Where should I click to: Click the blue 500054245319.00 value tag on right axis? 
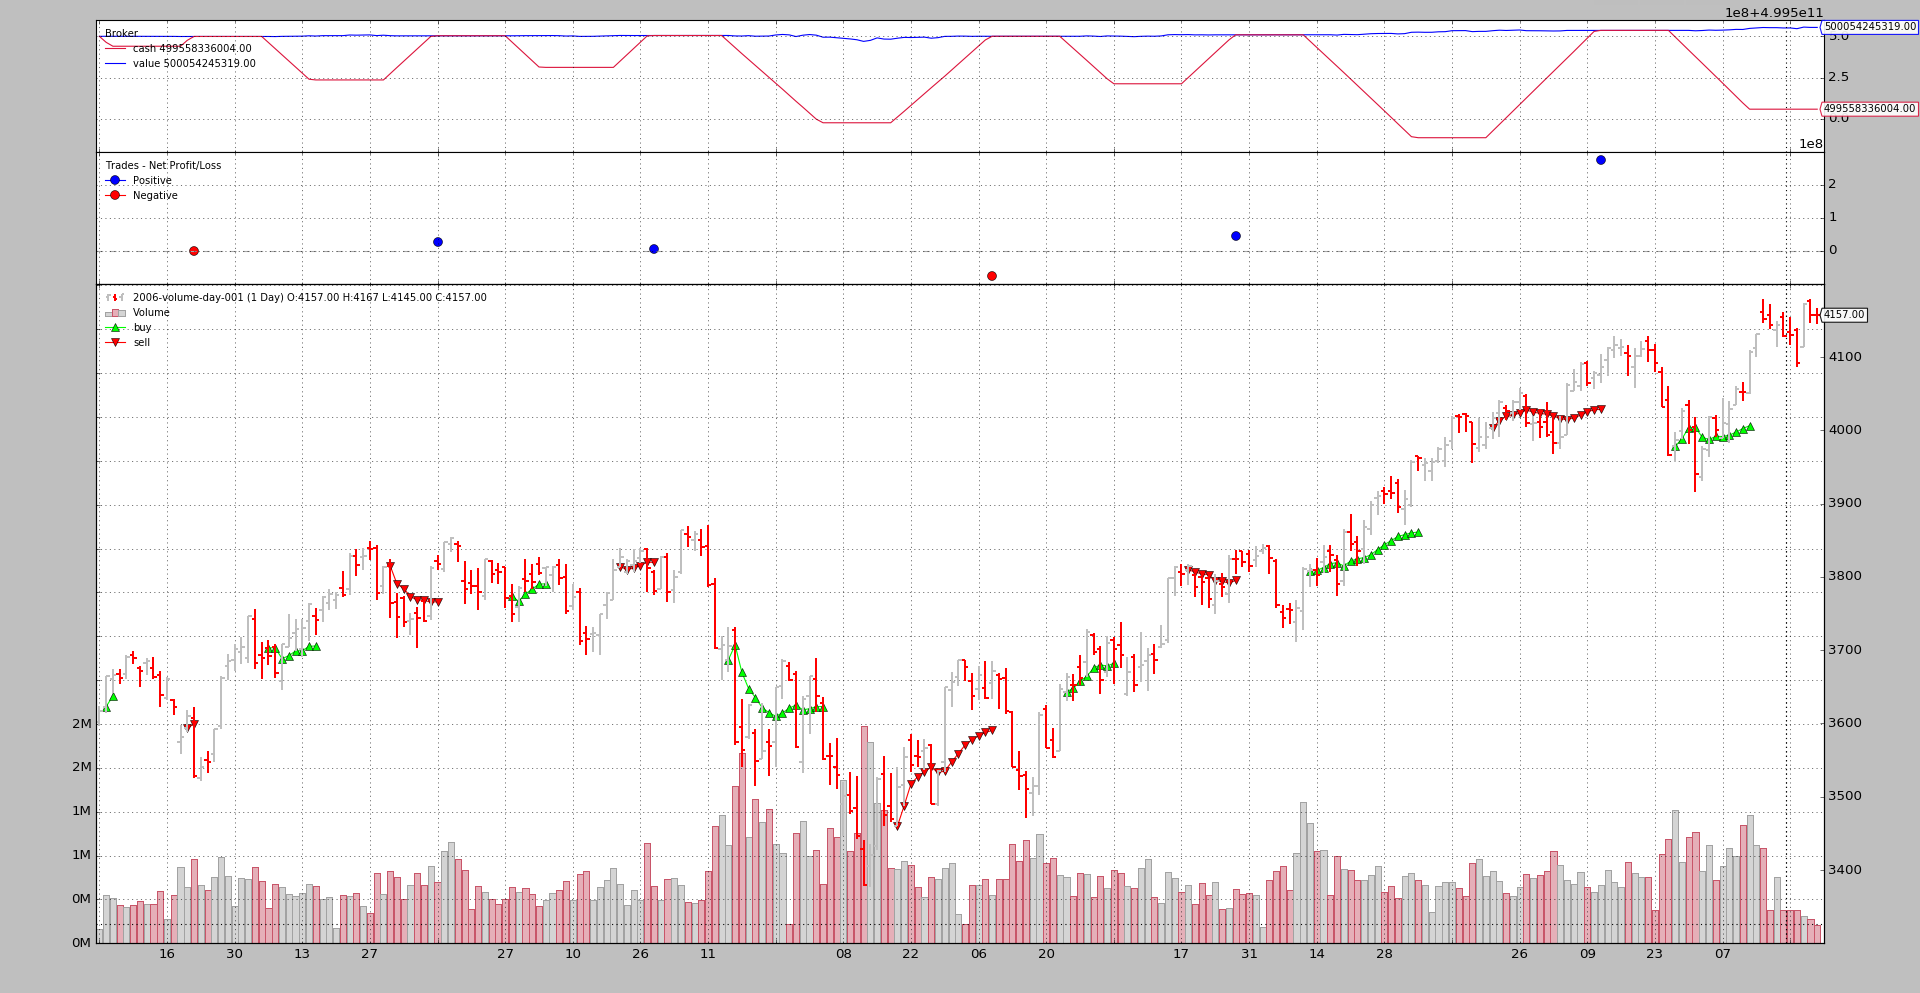(1868, 27)
